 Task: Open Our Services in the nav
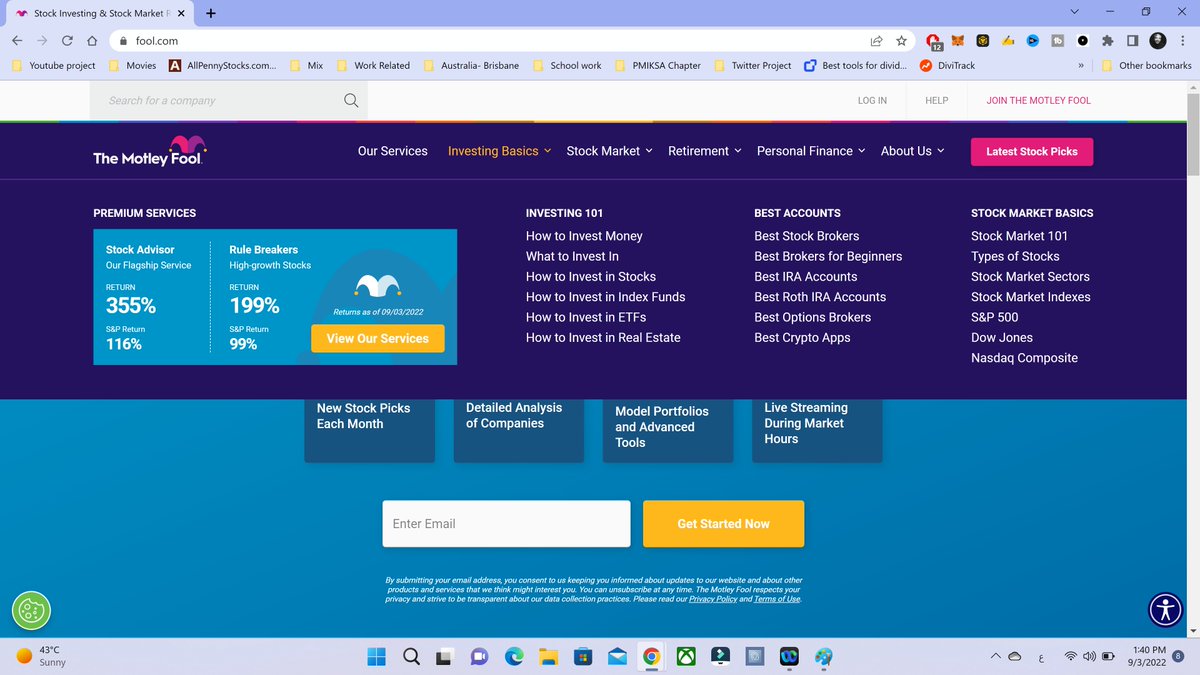tap(393, 151)
